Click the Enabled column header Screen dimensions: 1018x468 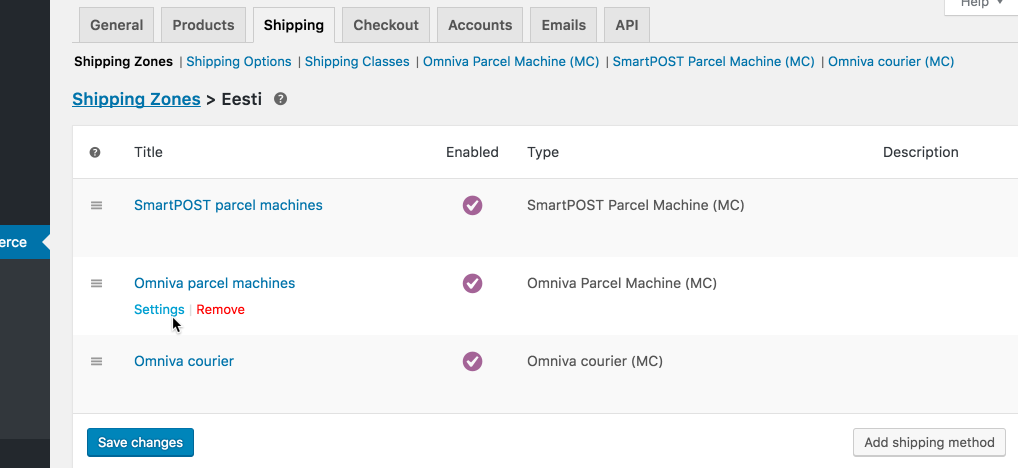click(x=472, y=153)
